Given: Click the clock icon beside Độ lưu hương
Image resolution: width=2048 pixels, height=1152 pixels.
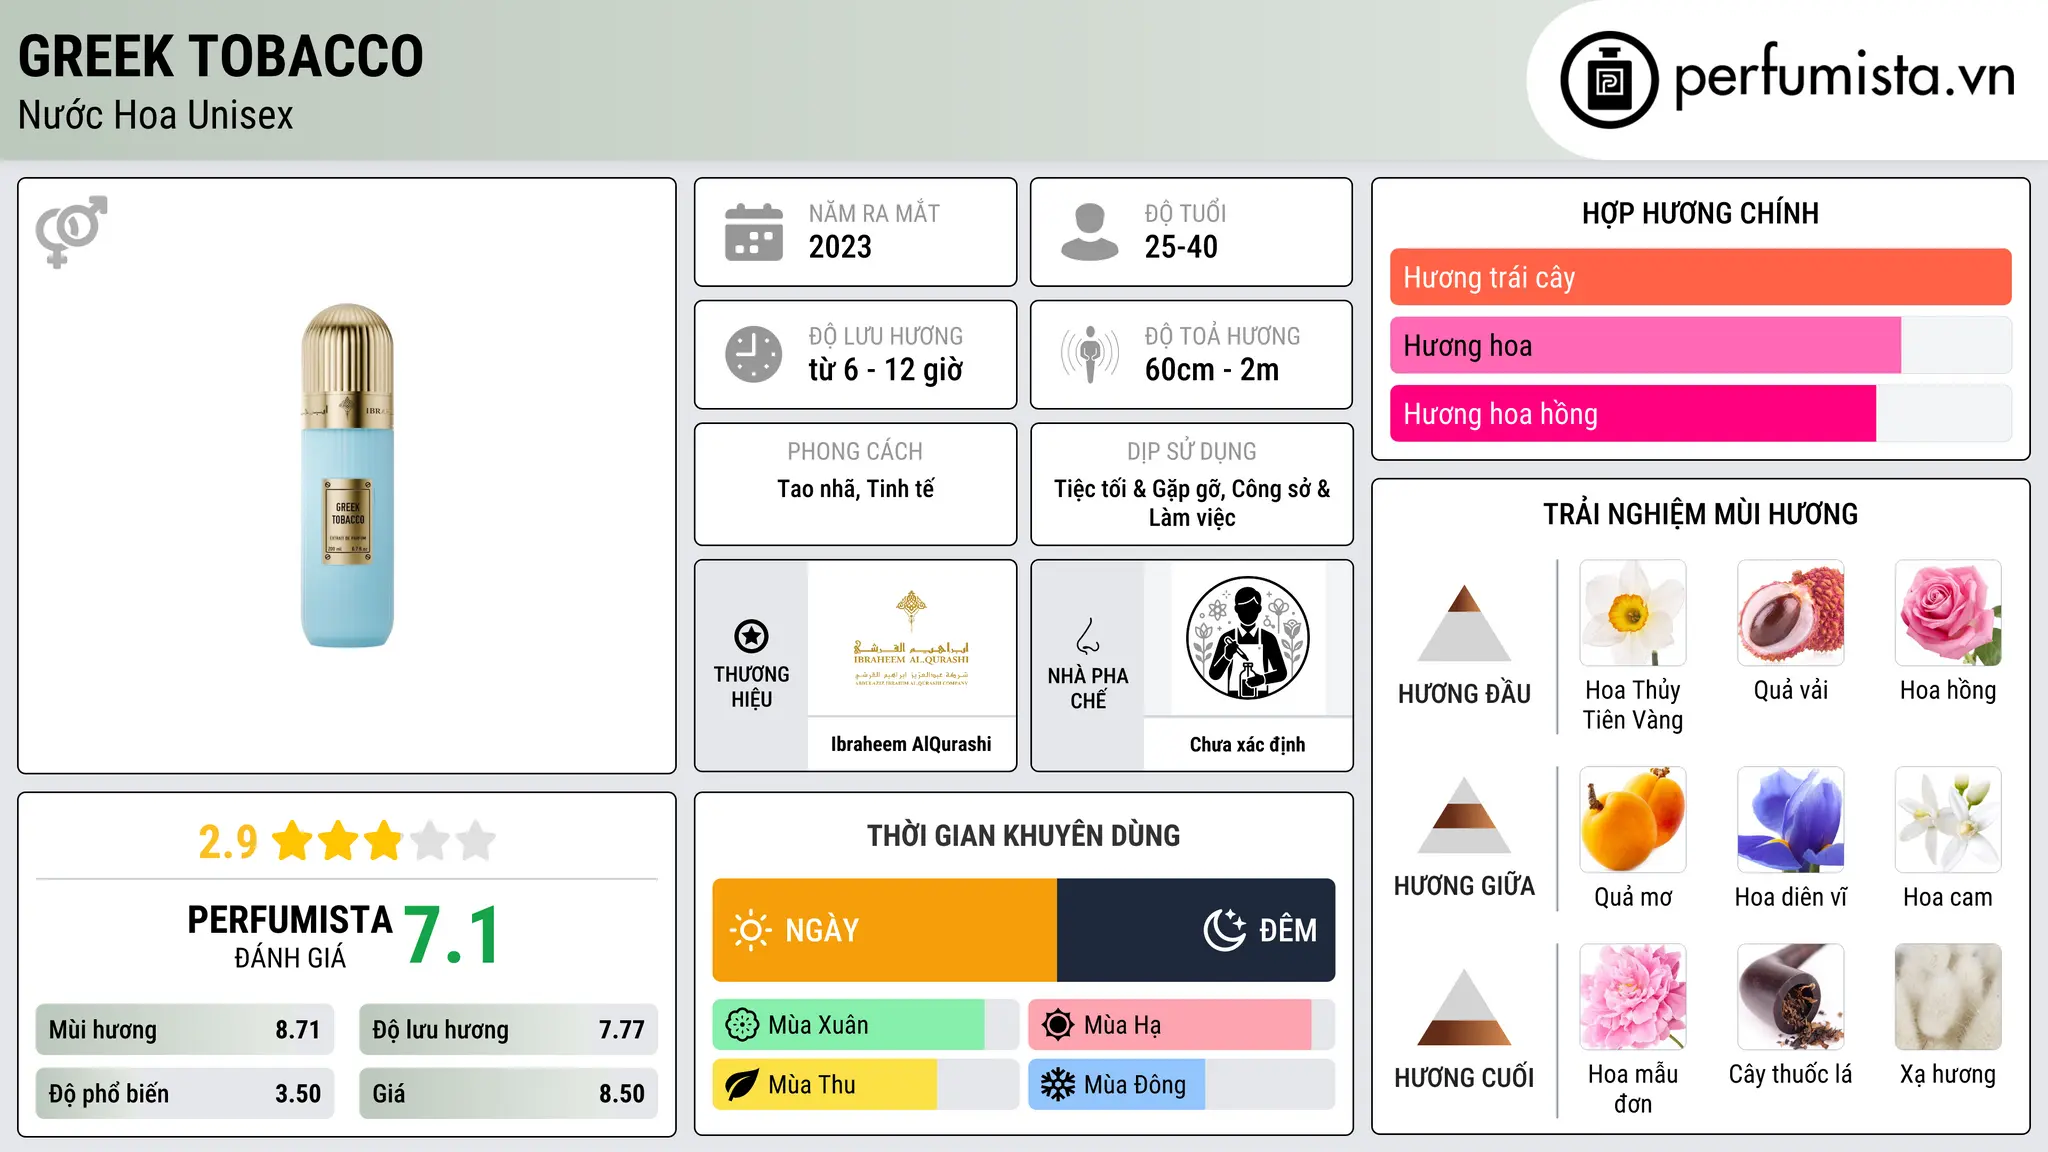Looking at the screenshot, I should [754, 354].
